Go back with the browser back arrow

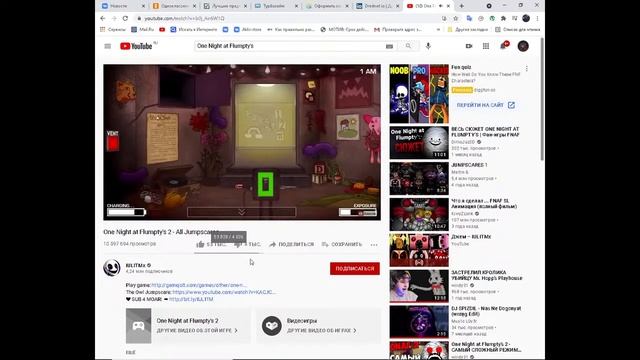pyautogui.click(x=103, y=18)
